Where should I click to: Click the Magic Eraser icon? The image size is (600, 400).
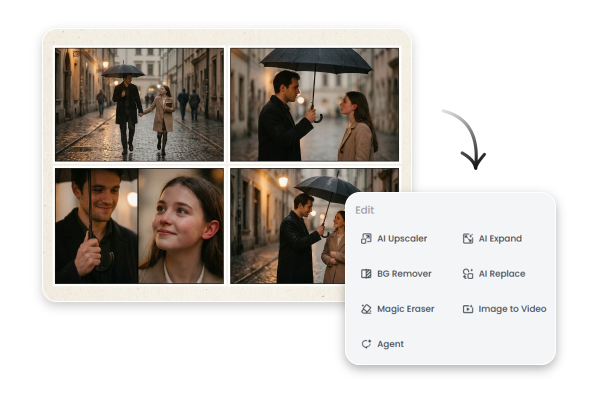pyautogui.click(x=366, y=309)
